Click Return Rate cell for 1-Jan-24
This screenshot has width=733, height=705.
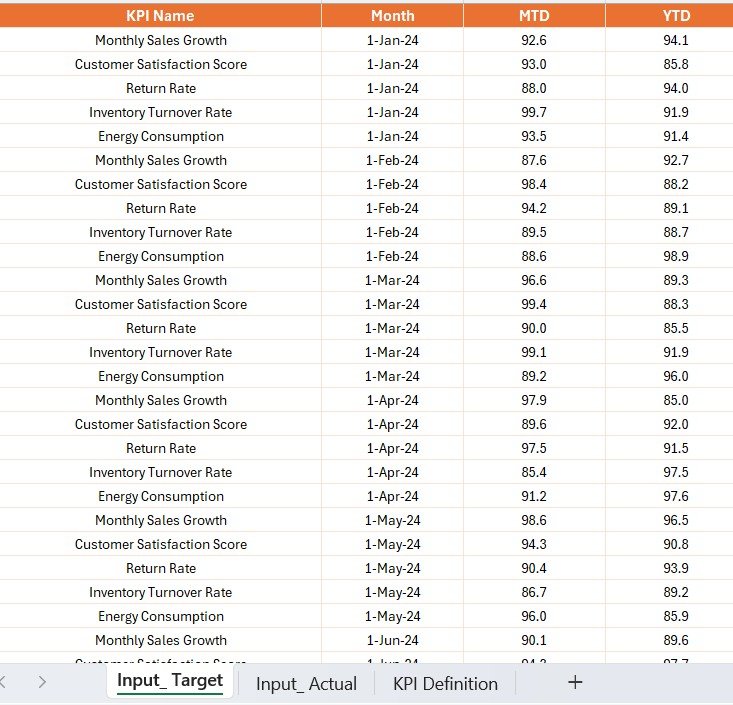point(160,88)
